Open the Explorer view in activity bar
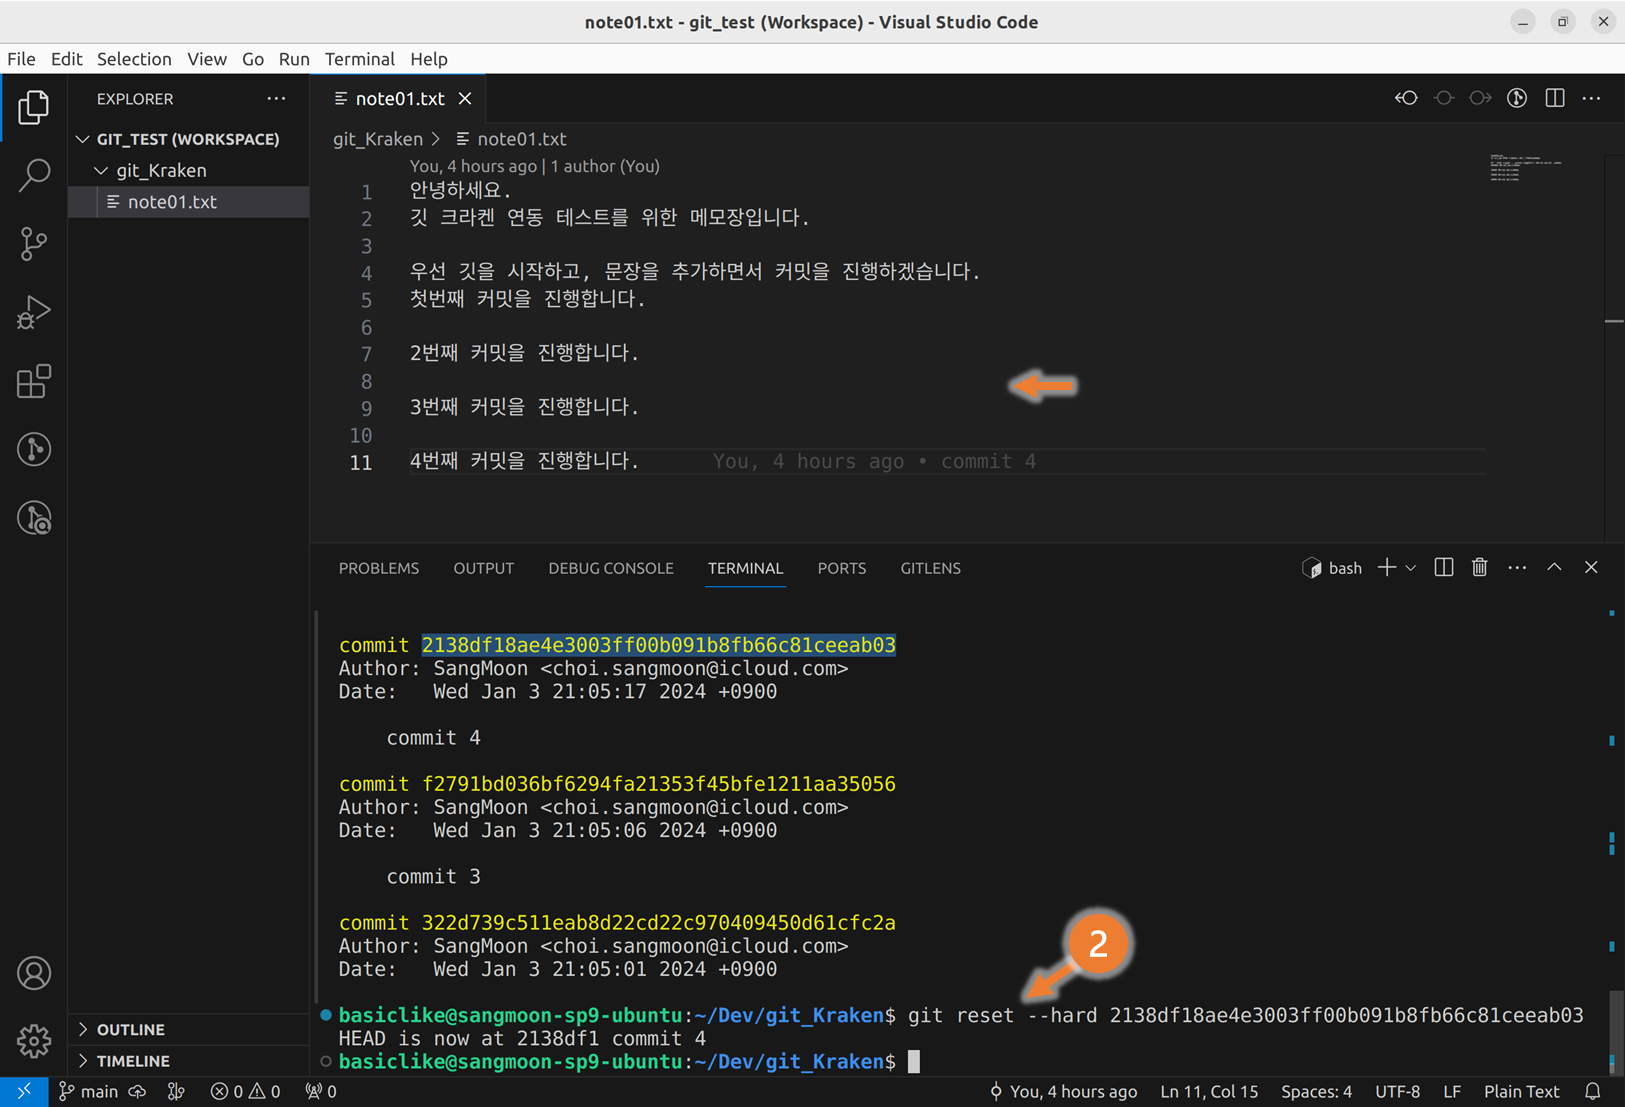Screen dimensions: 1625x1107 click(34, 107)
